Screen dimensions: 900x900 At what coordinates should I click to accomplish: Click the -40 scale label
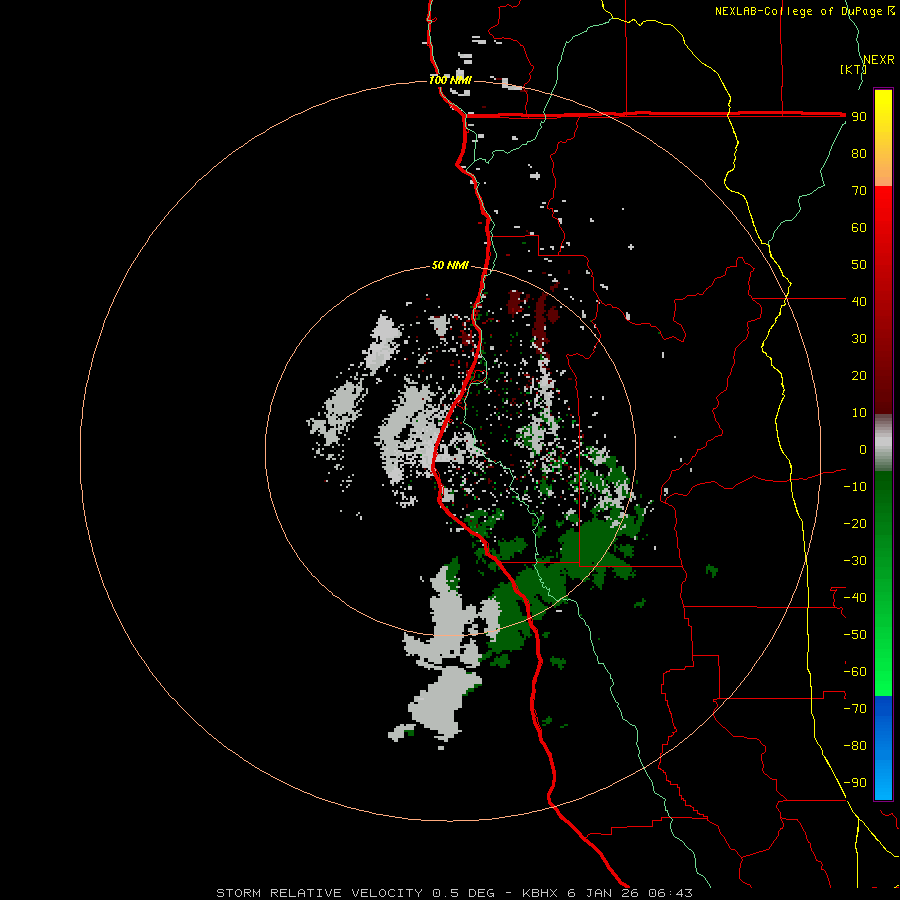[x=855, y=598]
